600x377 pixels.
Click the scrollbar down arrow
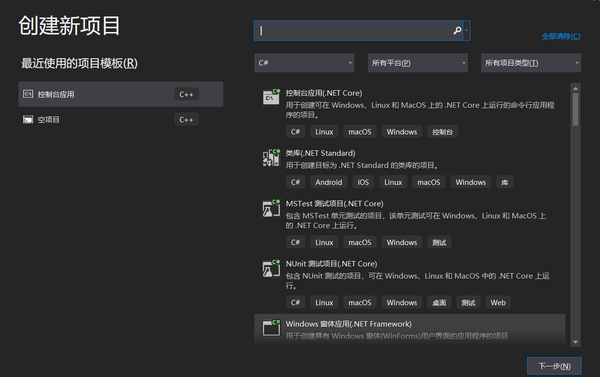pyautogui.click(x=575, y=342)
